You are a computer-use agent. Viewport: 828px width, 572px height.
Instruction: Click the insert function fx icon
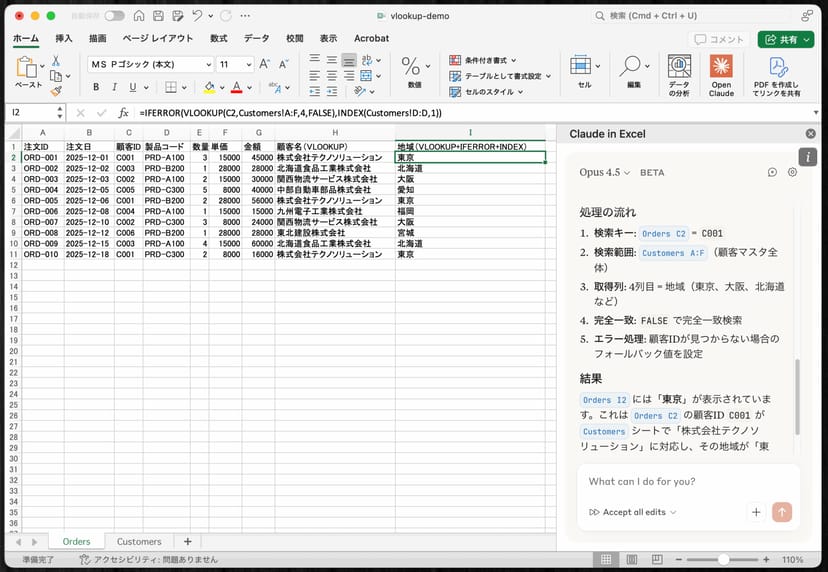tap(124, 113)
